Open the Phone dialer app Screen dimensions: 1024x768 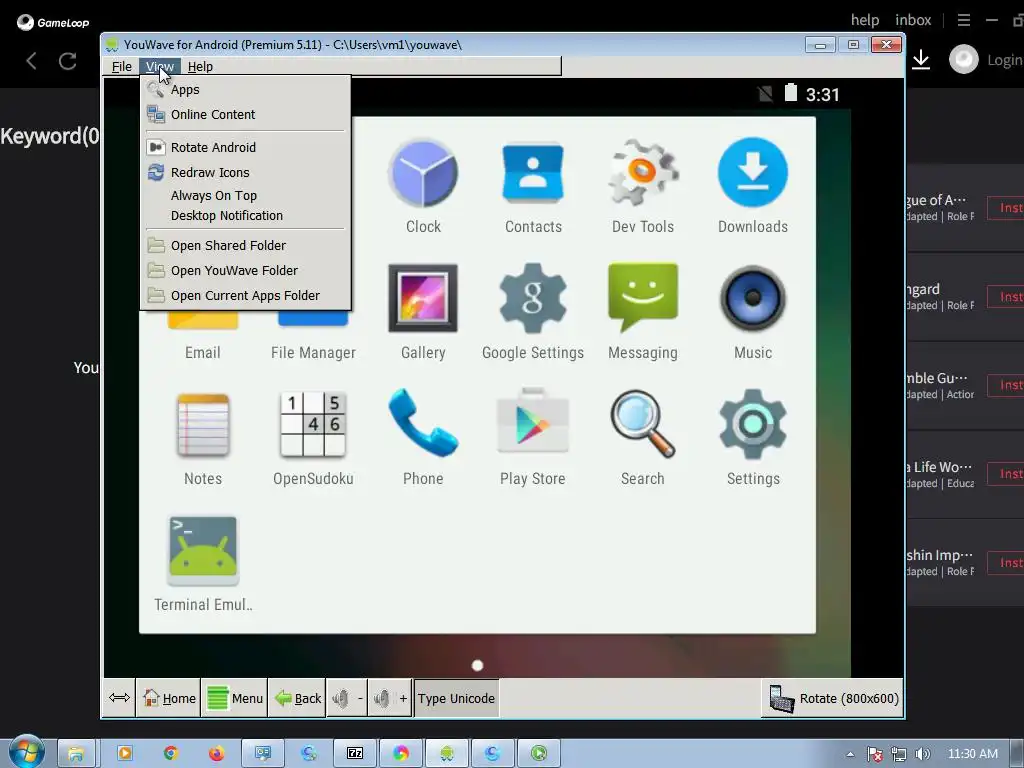(x=423, y=423)
